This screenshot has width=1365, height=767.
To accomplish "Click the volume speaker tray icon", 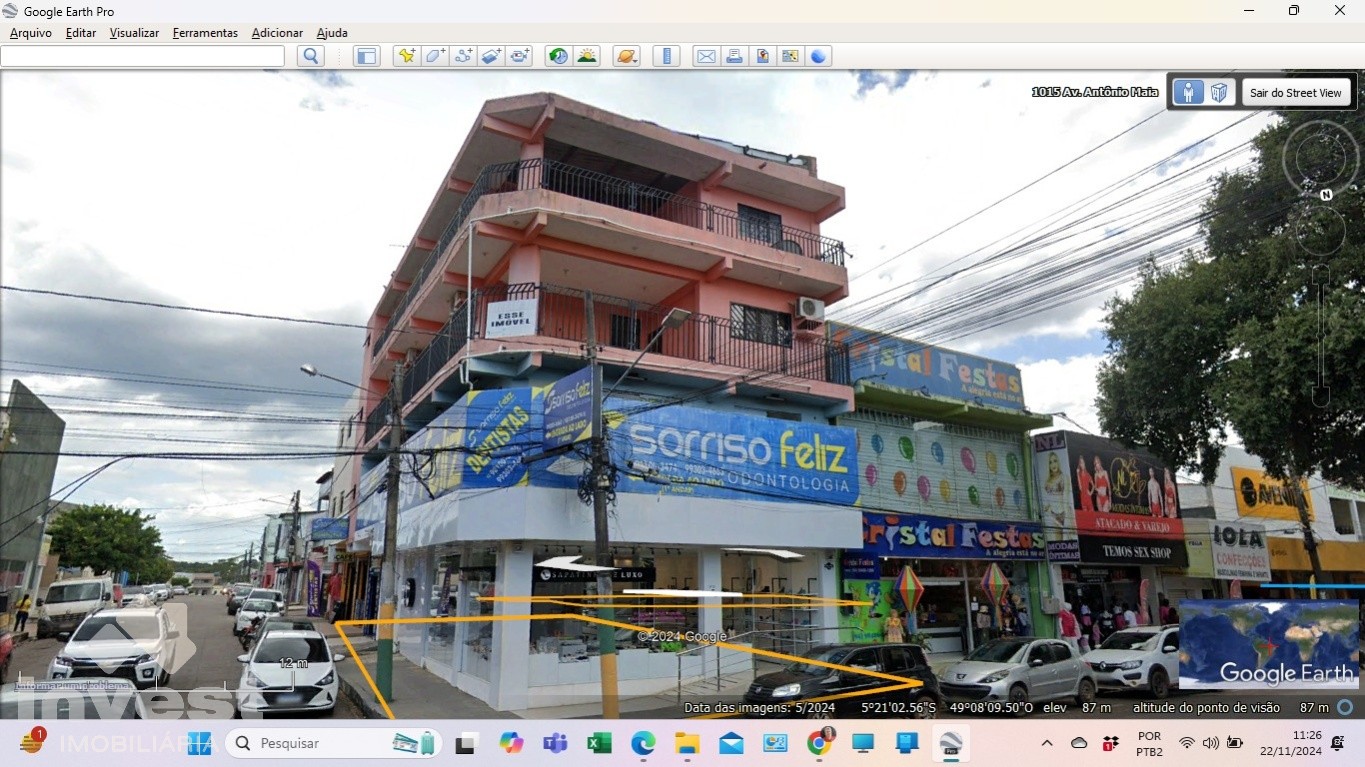I will 1211,743.
